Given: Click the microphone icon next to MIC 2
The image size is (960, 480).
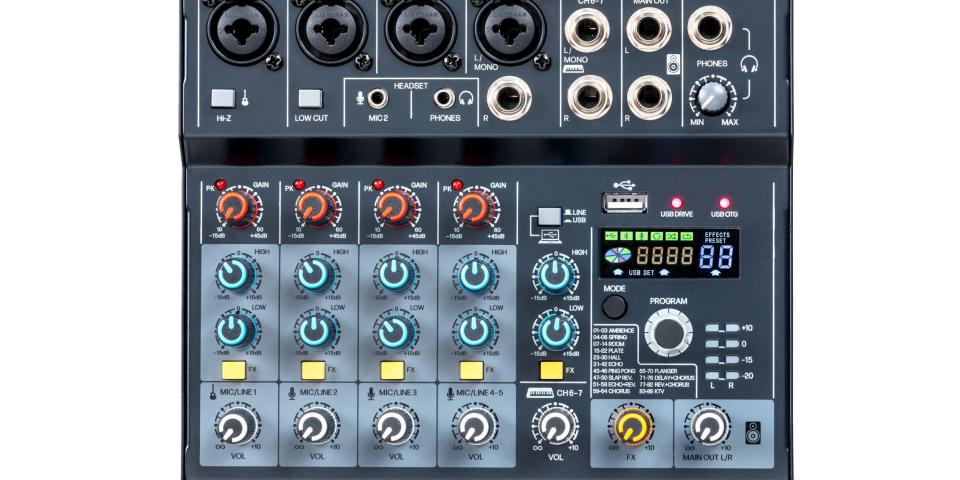Looking at the screenshot, I should [360, 98].
